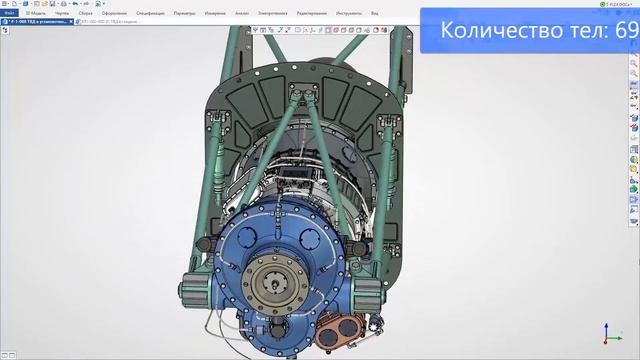Open the Оформление ribbon tab

click(114, 13)
